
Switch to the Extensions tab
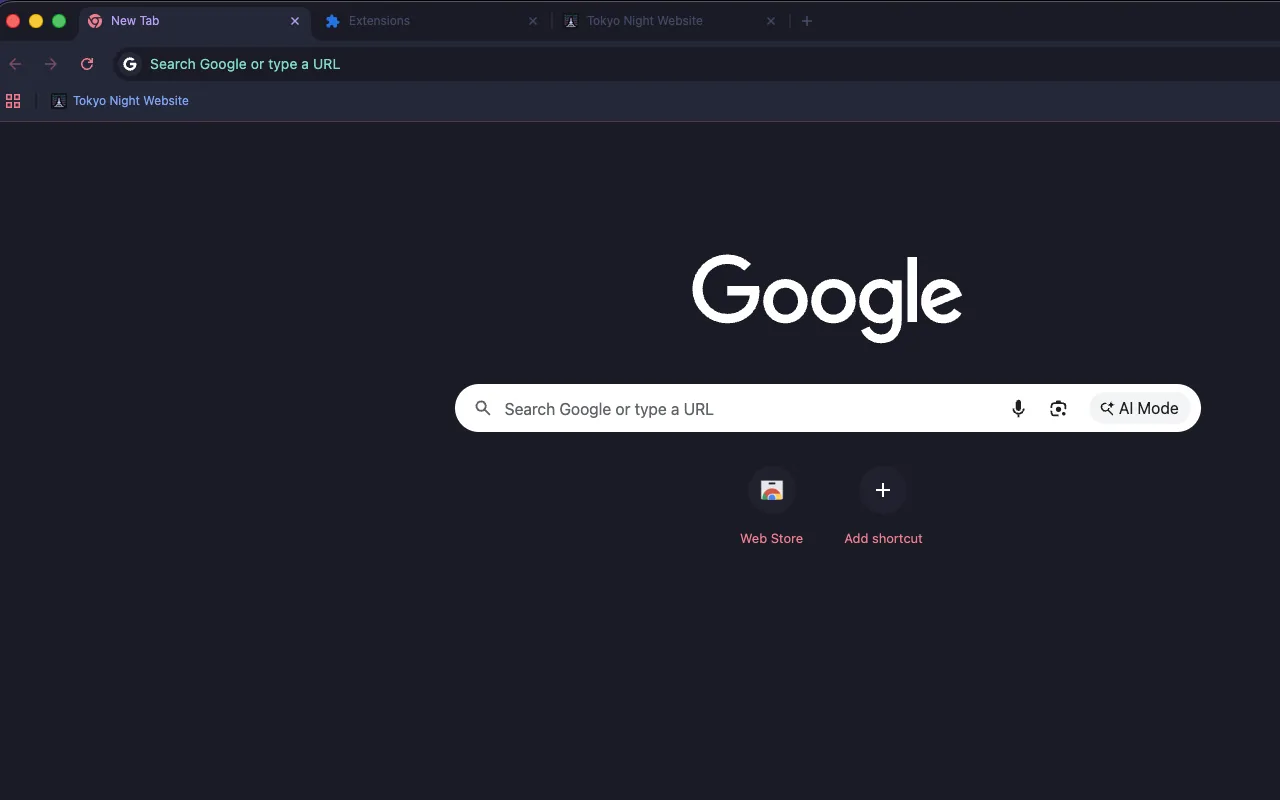[431, 21]
